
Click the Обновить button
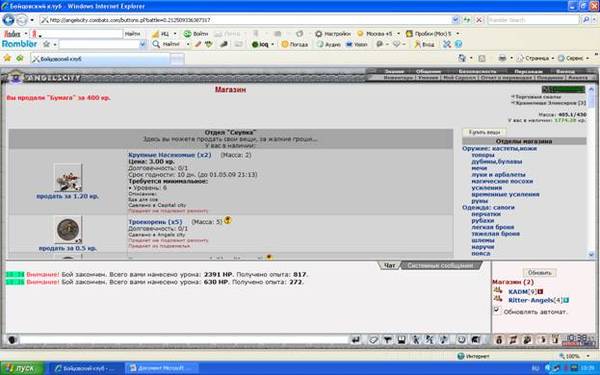click(x=540, y=272)
